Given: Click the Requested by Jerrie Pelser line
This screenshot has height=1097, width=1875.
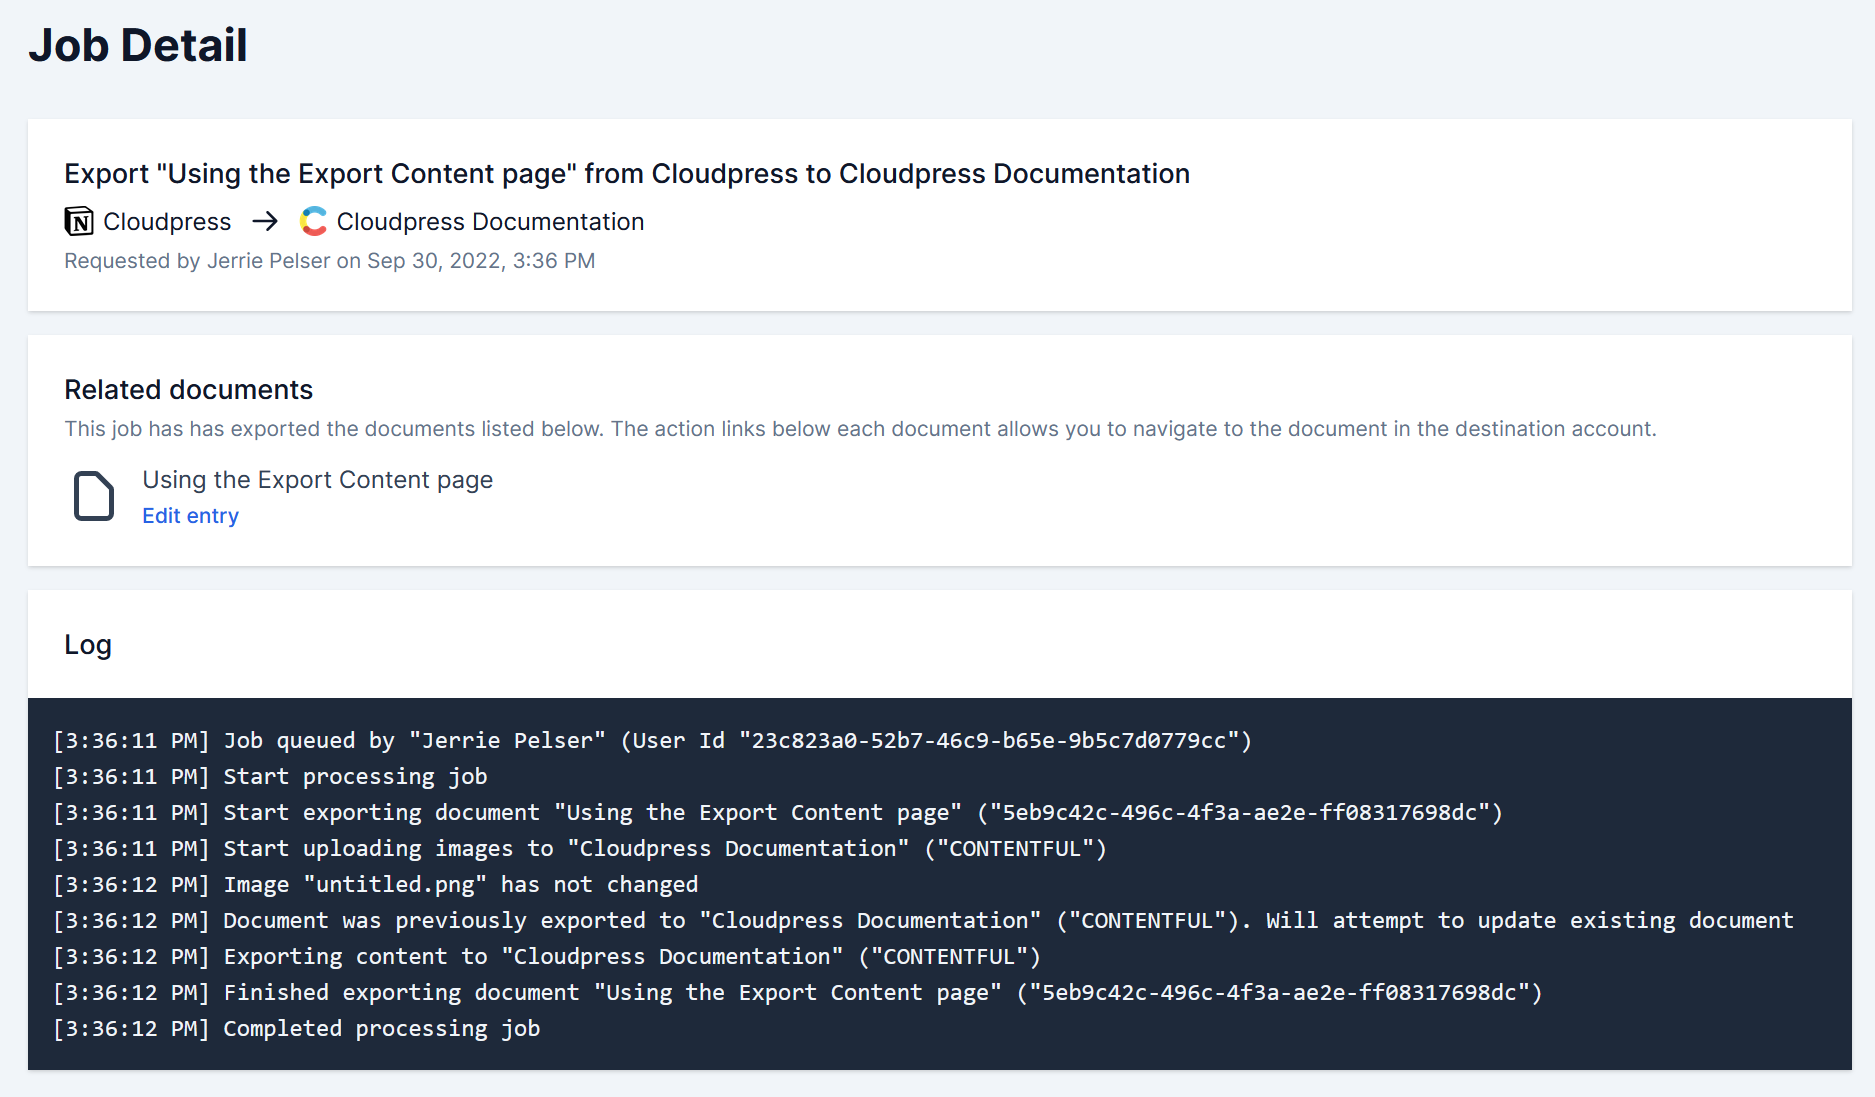Looking at the screenshot, I should pyautogui.click(x=330, y=261).
